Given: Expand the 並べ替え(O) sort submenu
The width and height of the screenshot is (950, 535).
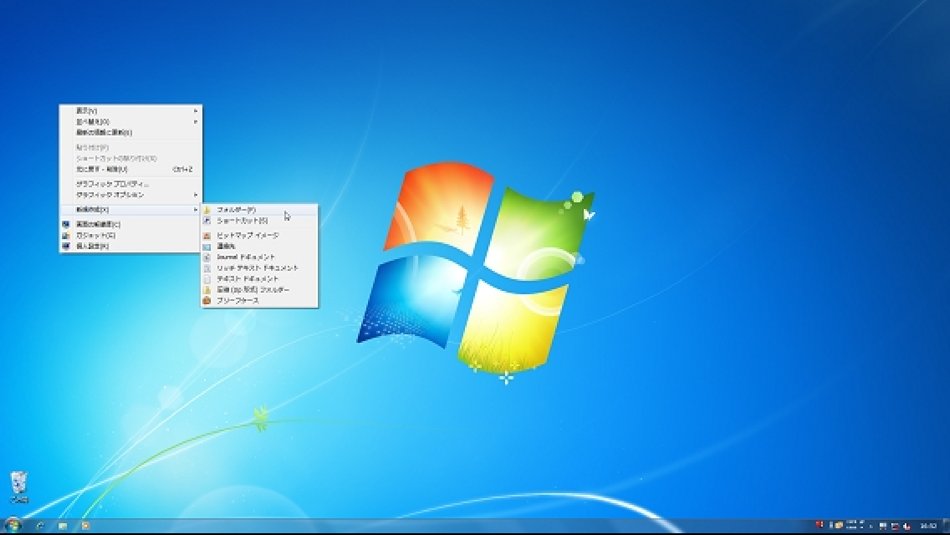Looking at the screenshot, I should point(130,122).
